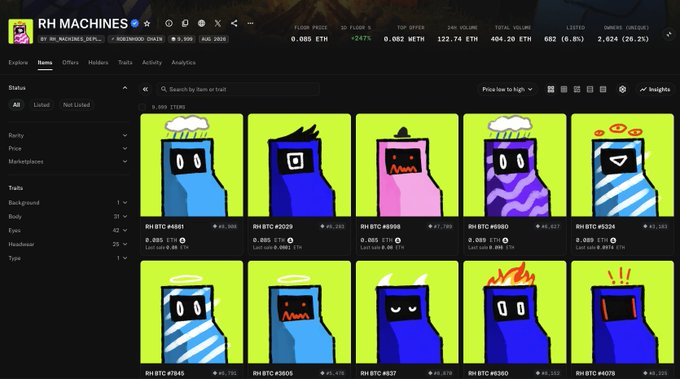Select the Items tab
The image size is (680, 379).
coord(45,62)
